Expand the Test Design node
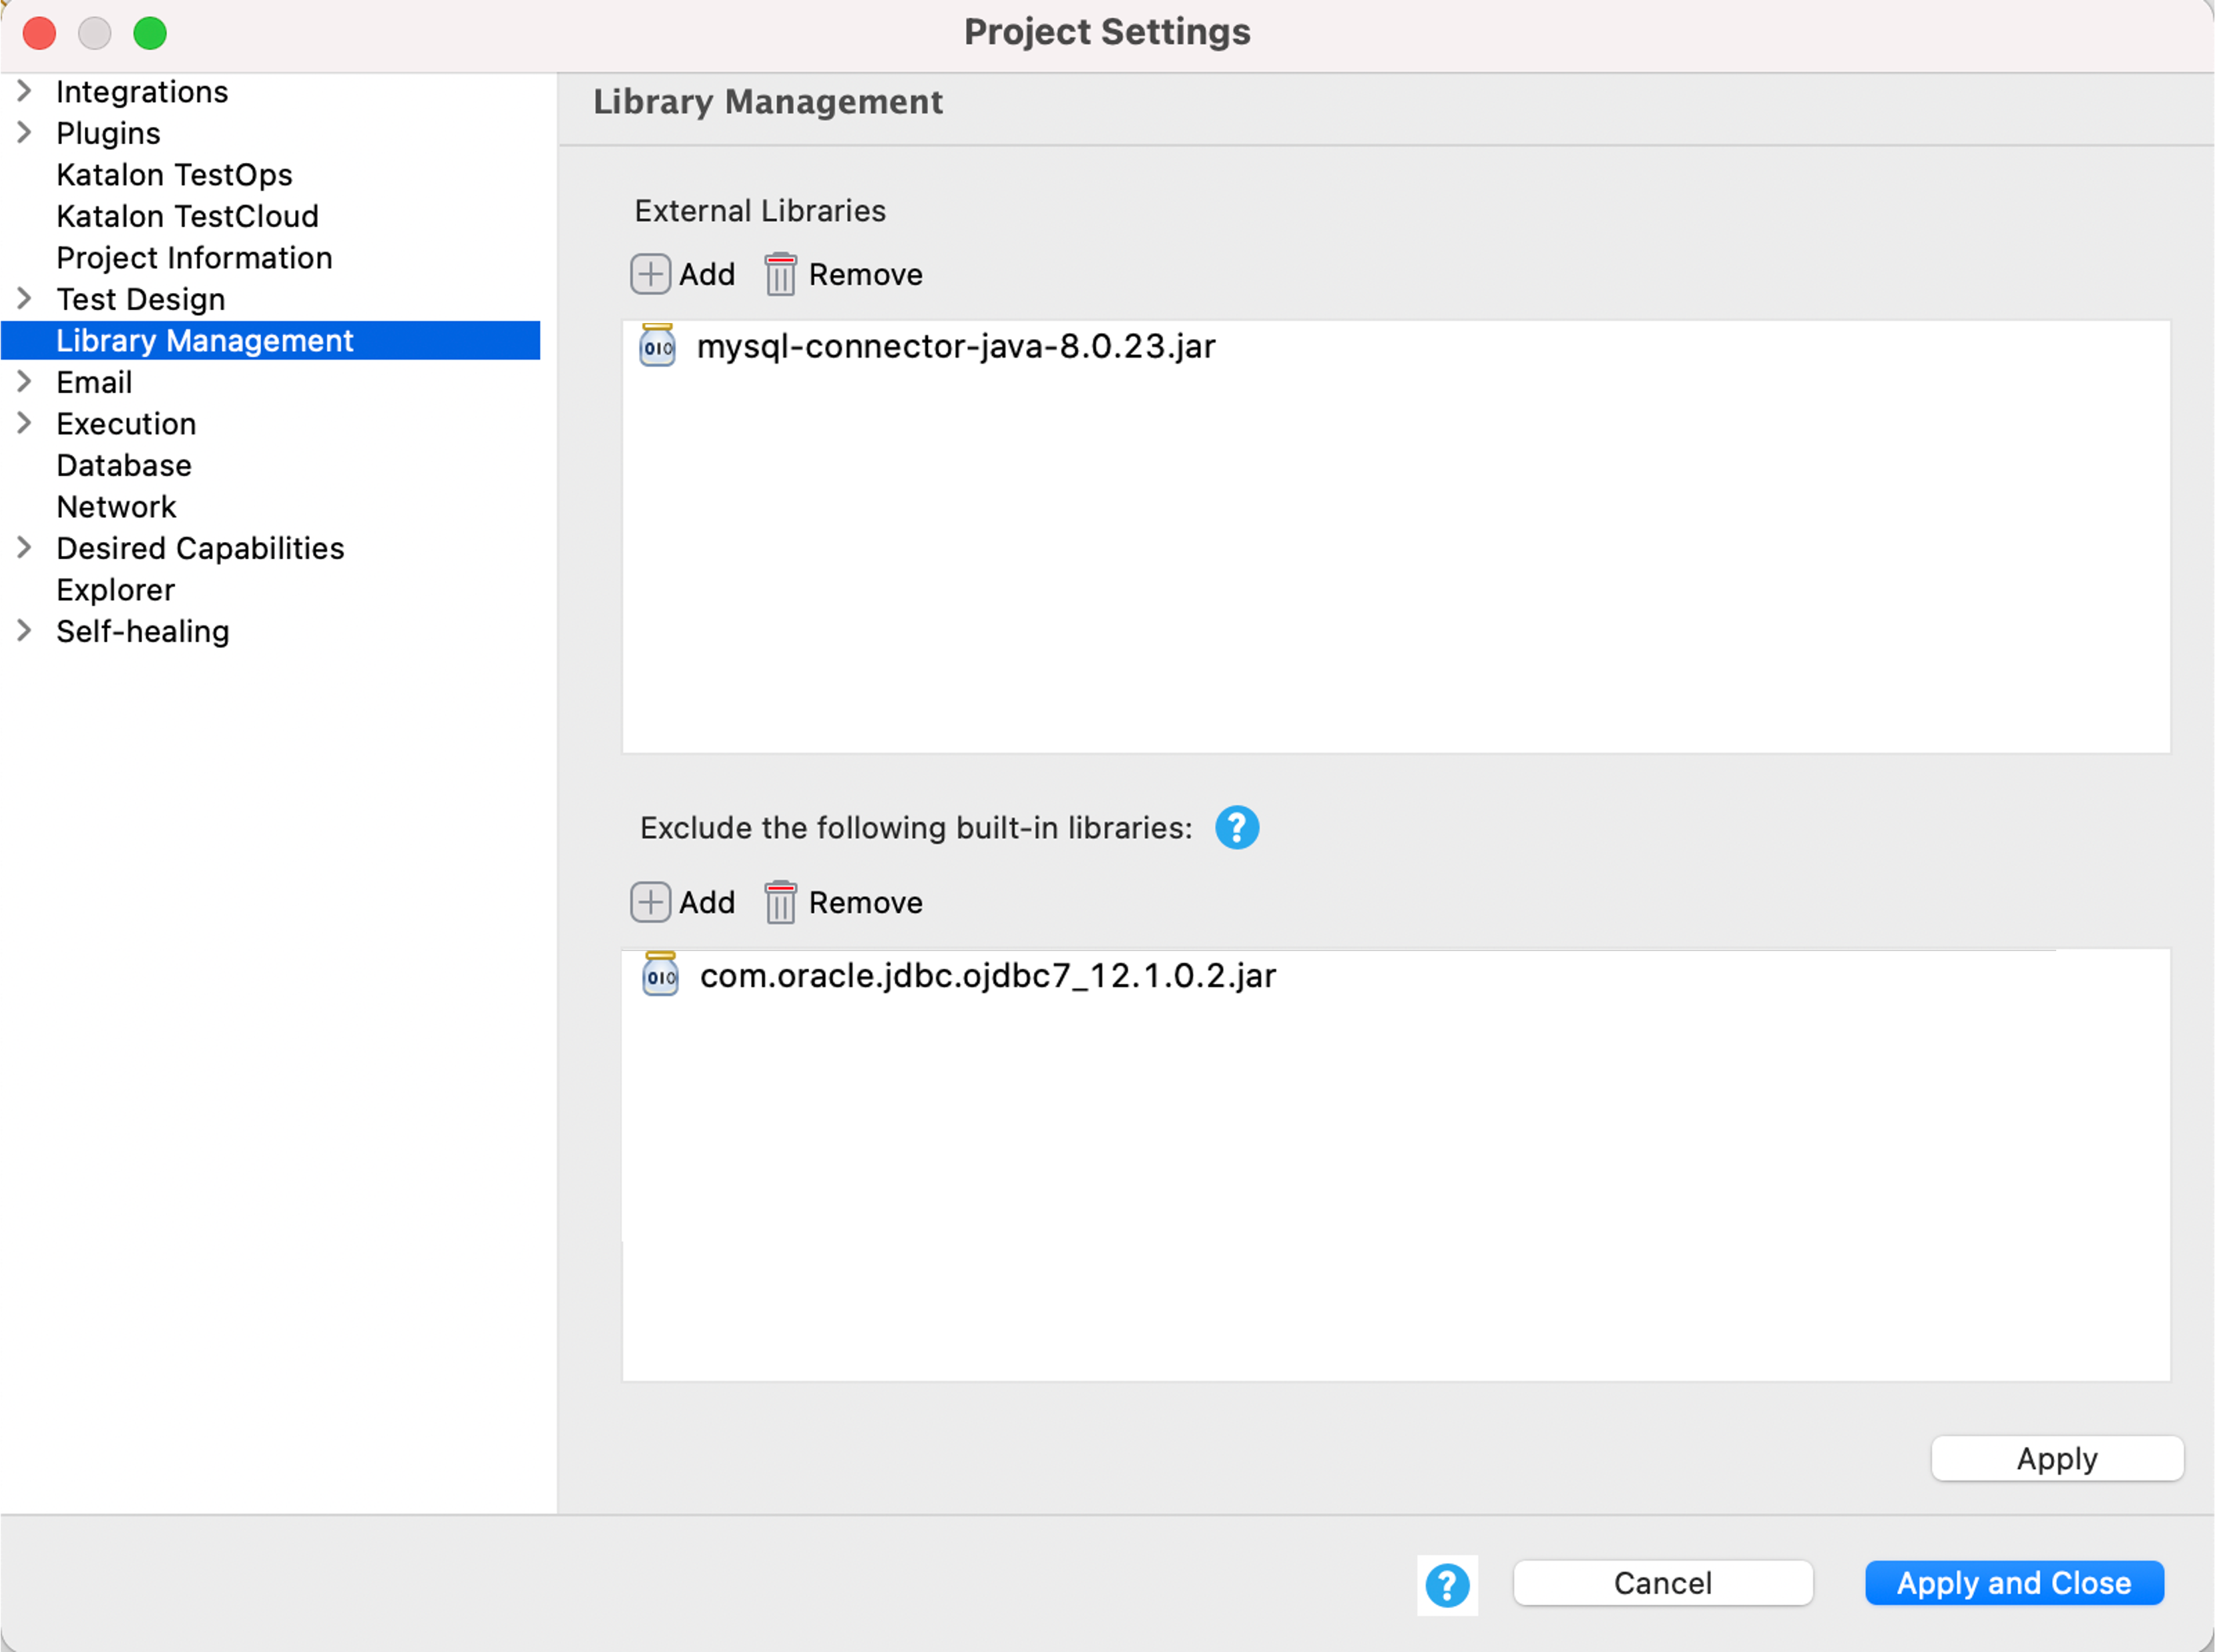 click(25, 299)
